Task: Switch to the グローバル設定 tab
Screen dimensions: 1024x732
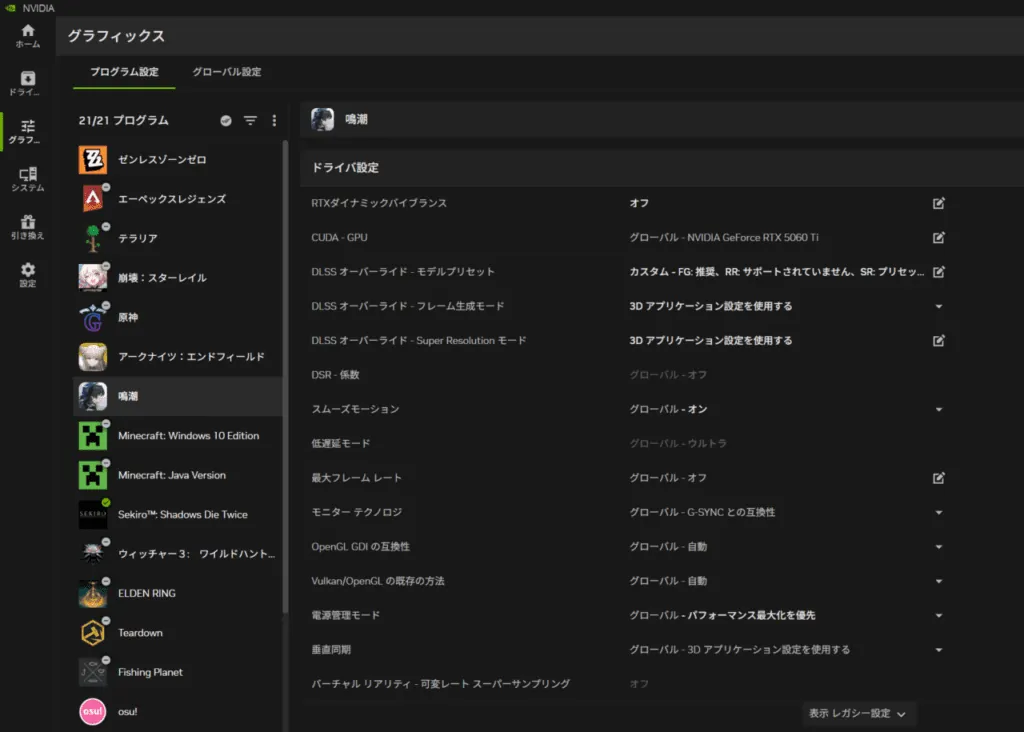Action: (x=227, y=72)
